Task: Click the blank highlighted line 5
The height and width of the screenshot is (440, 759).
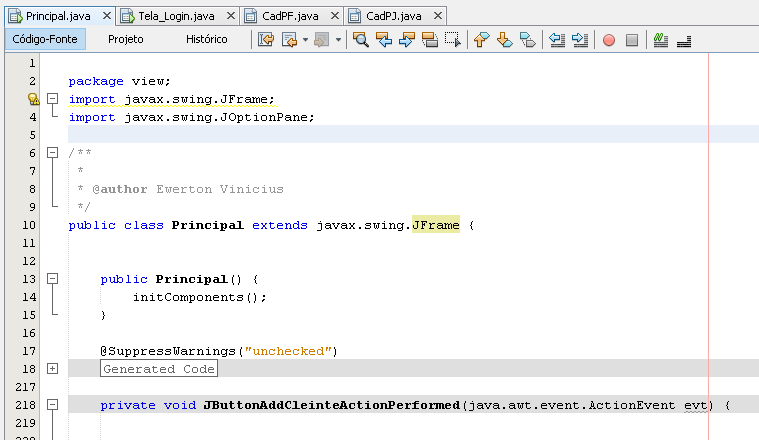Action: 413,135
